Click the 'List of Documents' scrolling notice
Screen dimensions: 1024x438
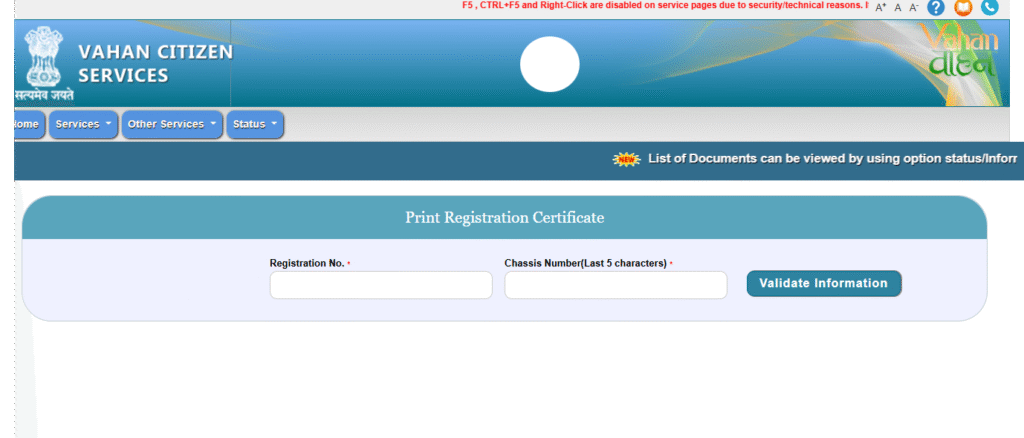click(x=832, y=159)
